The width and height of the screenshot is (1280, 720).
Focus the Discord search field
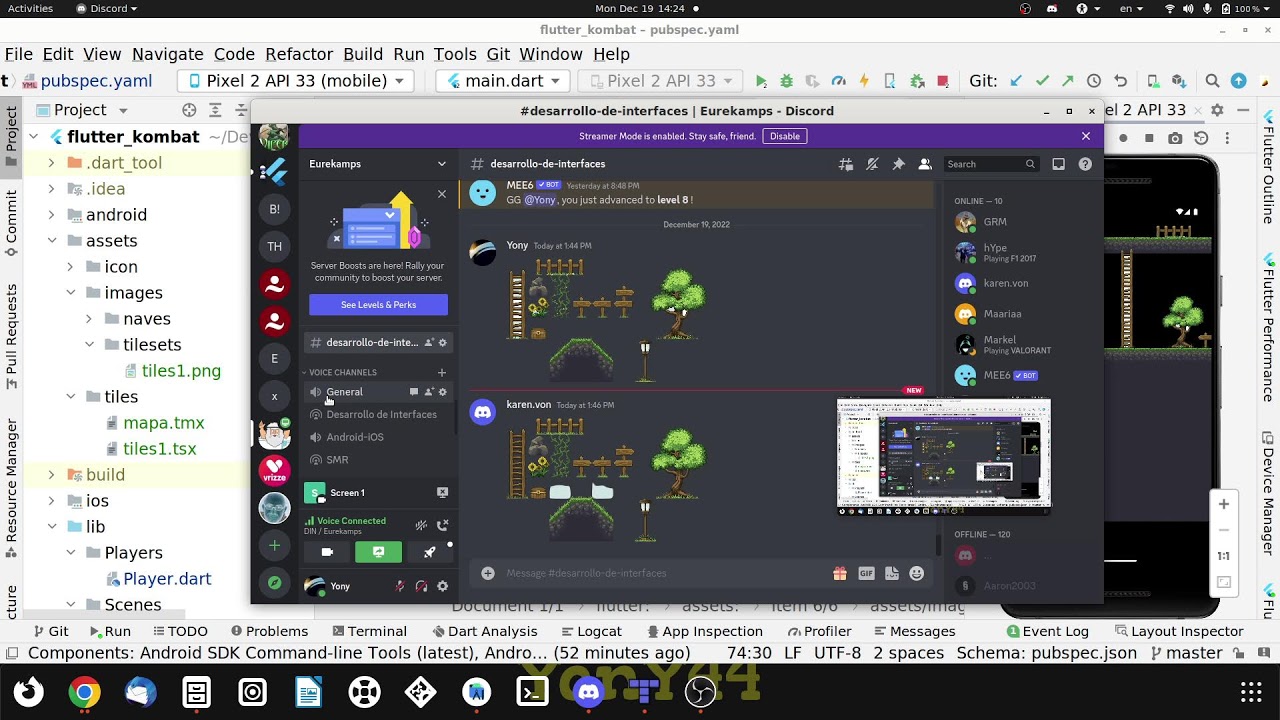pos(991,164)
